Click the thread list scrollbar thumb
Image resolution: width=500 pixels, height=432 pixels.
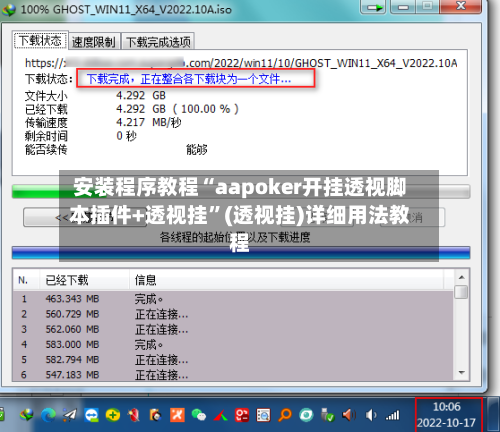[462, 292]
